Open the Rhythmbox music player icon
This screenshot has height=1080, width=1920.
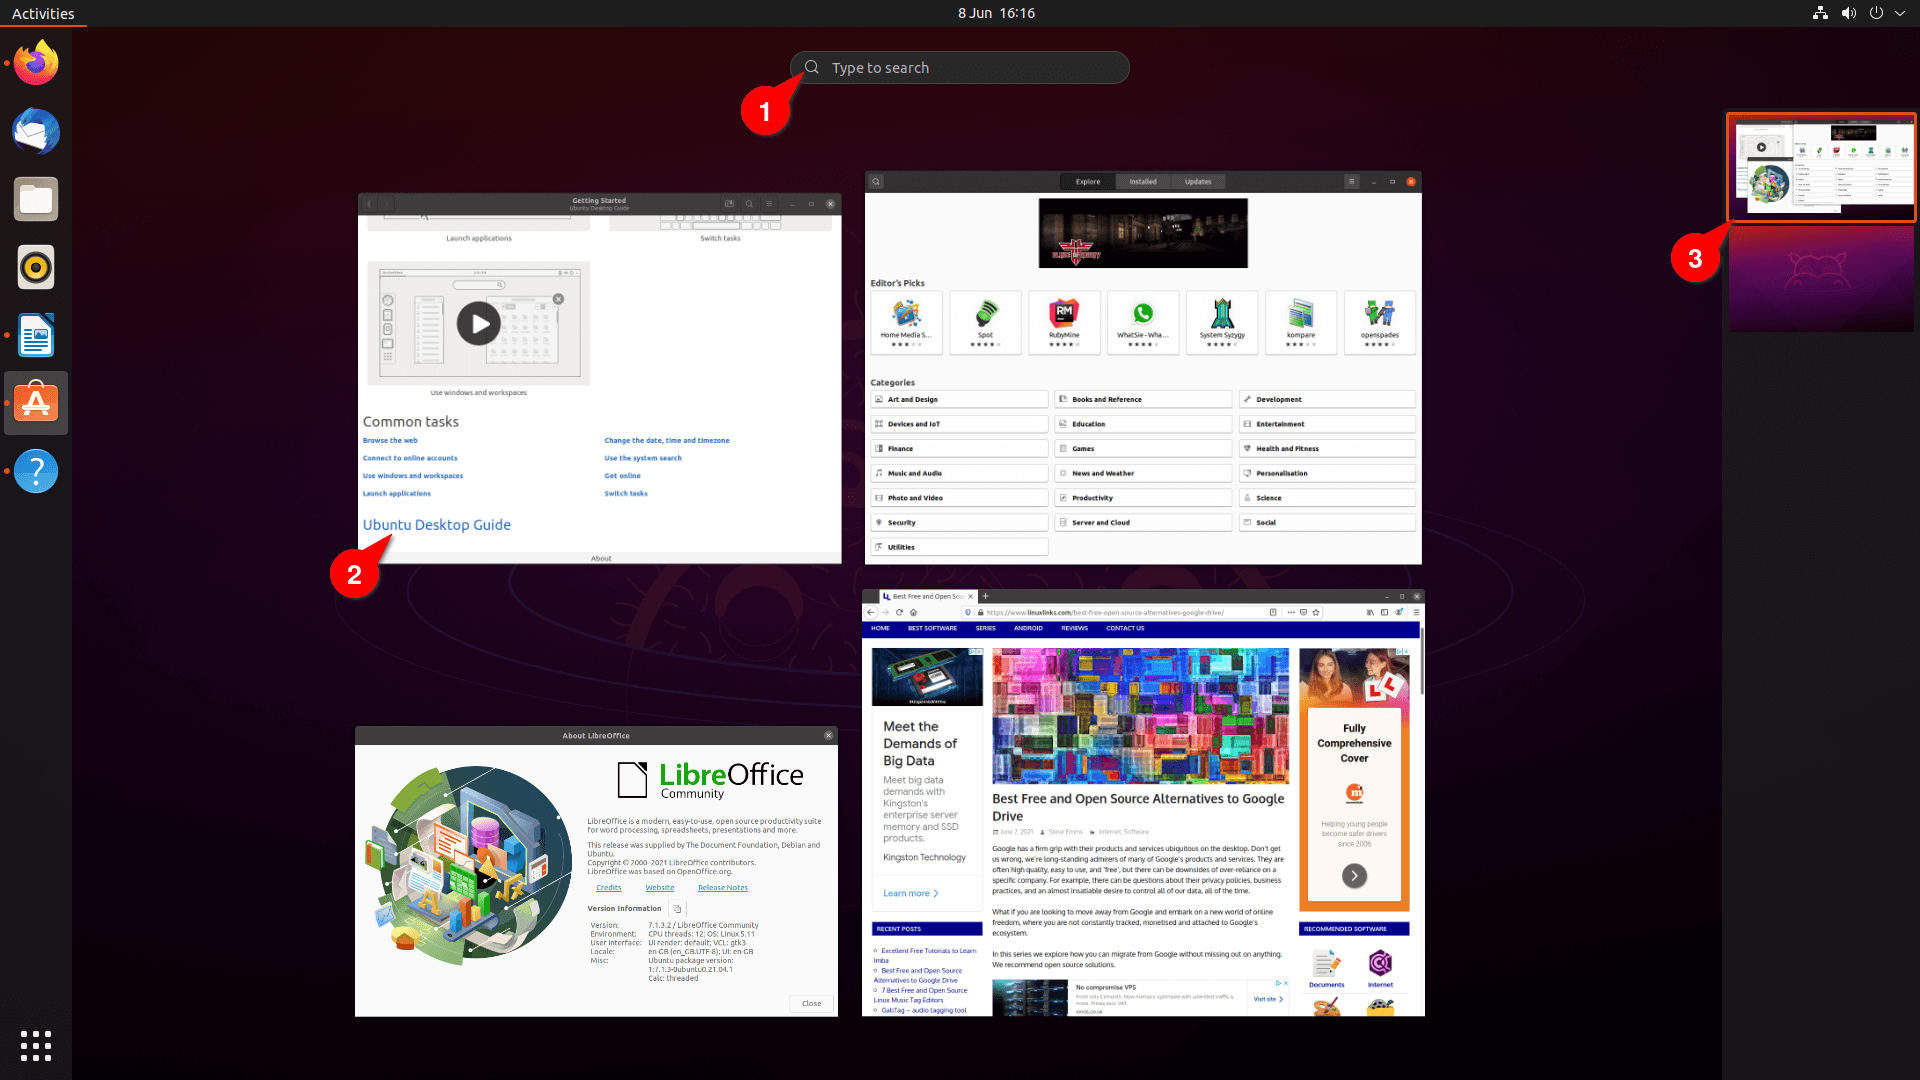click(36, 266)
